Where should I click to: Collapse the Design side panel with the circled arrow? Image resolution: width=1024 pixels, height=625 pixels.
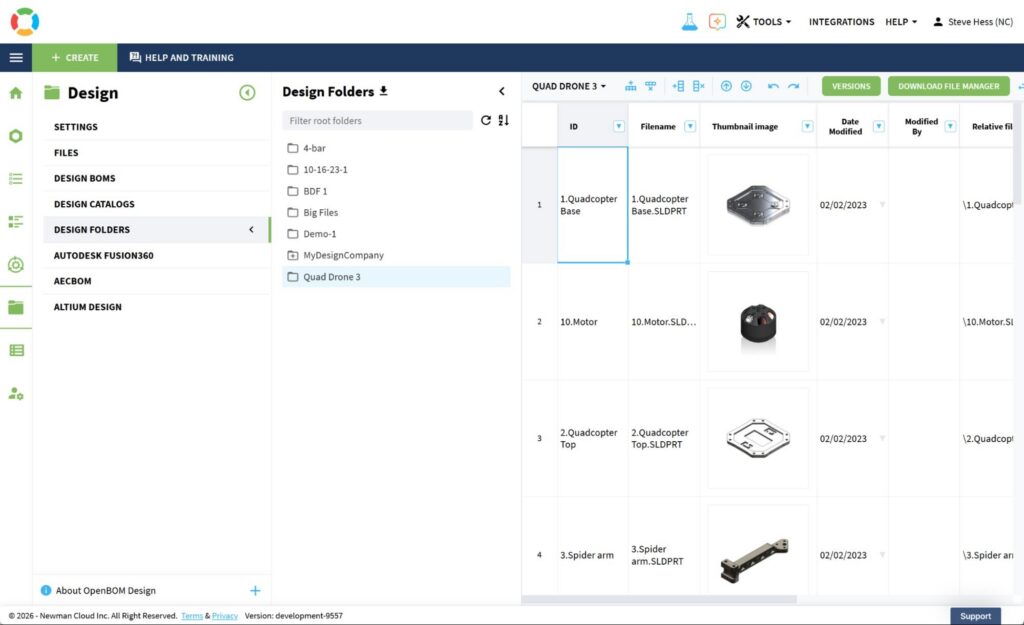click(x=247, y=93)
